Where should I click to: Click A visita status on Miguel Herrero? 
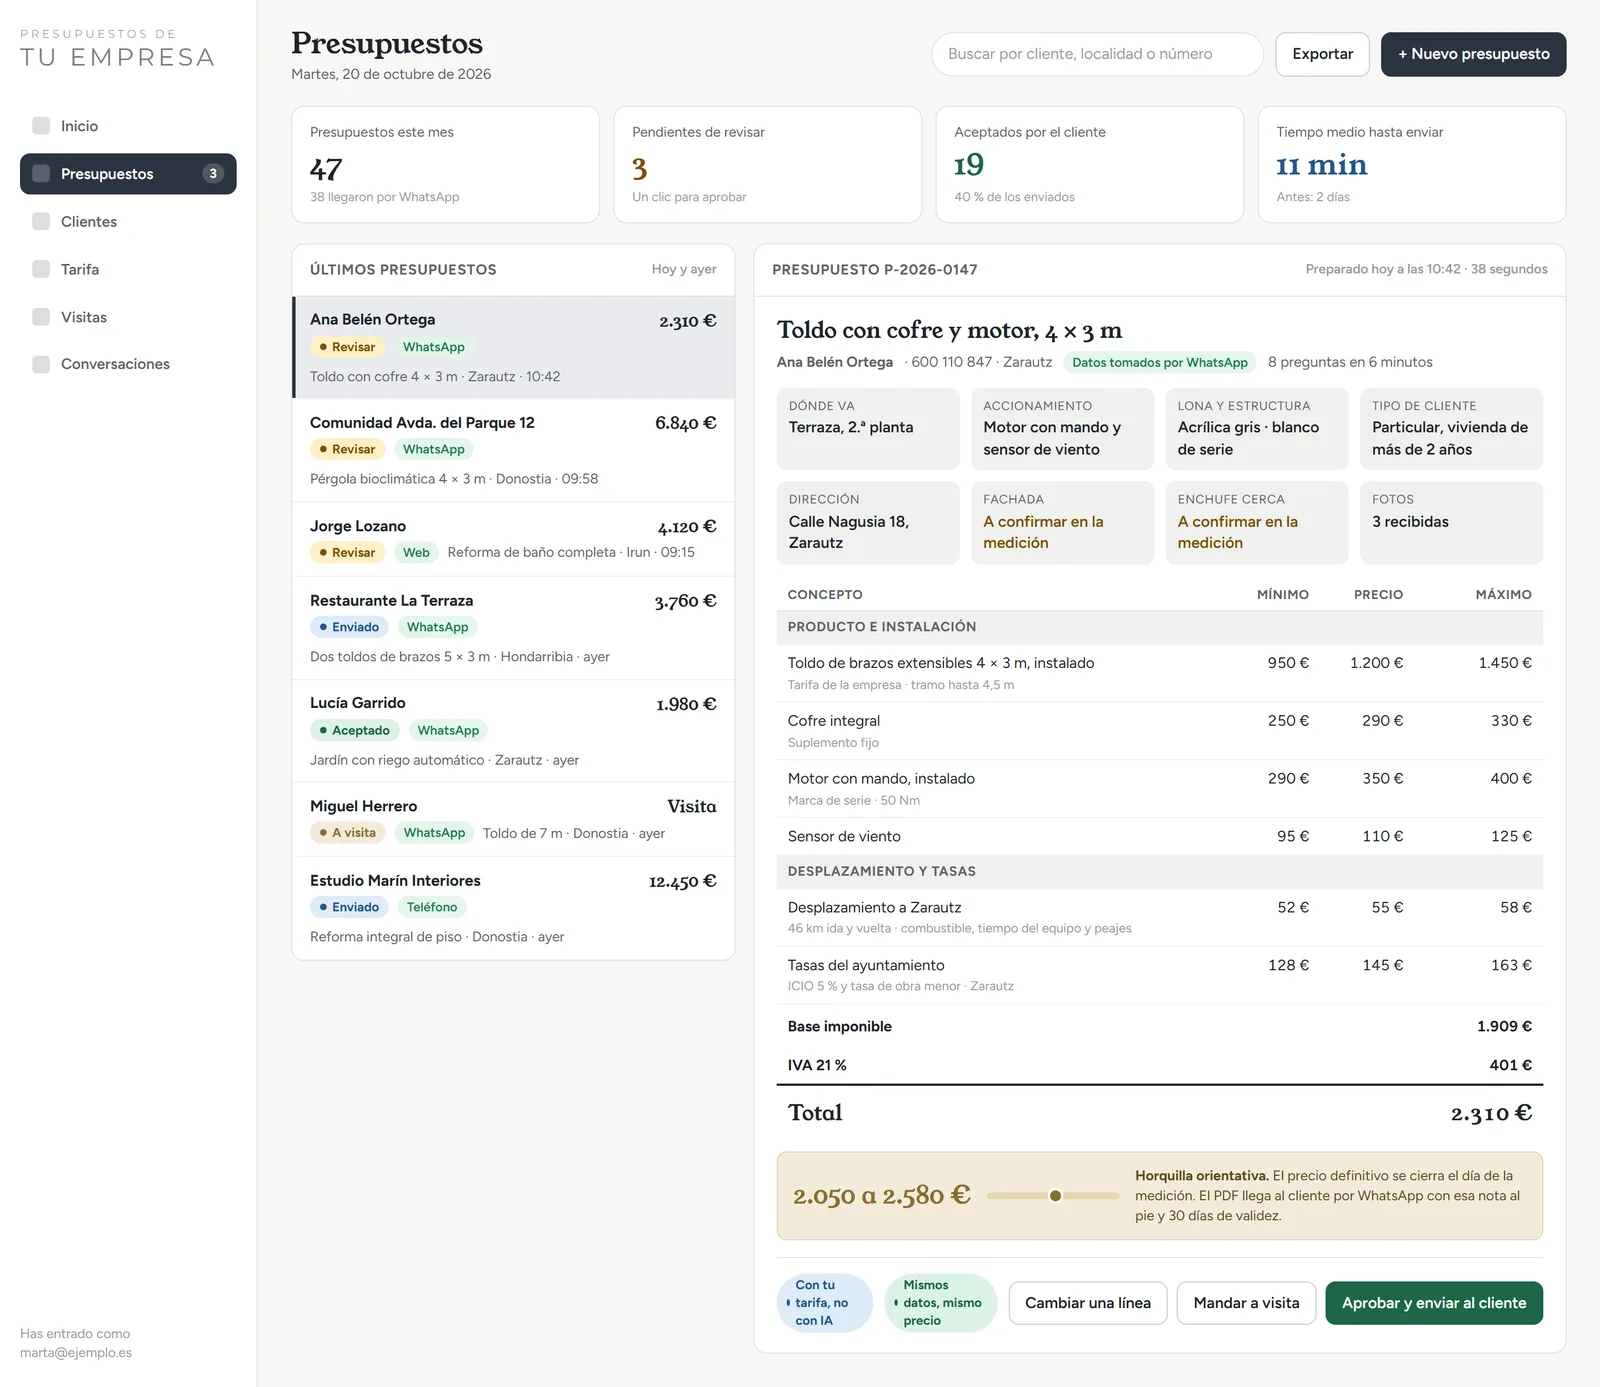(348, 833)
